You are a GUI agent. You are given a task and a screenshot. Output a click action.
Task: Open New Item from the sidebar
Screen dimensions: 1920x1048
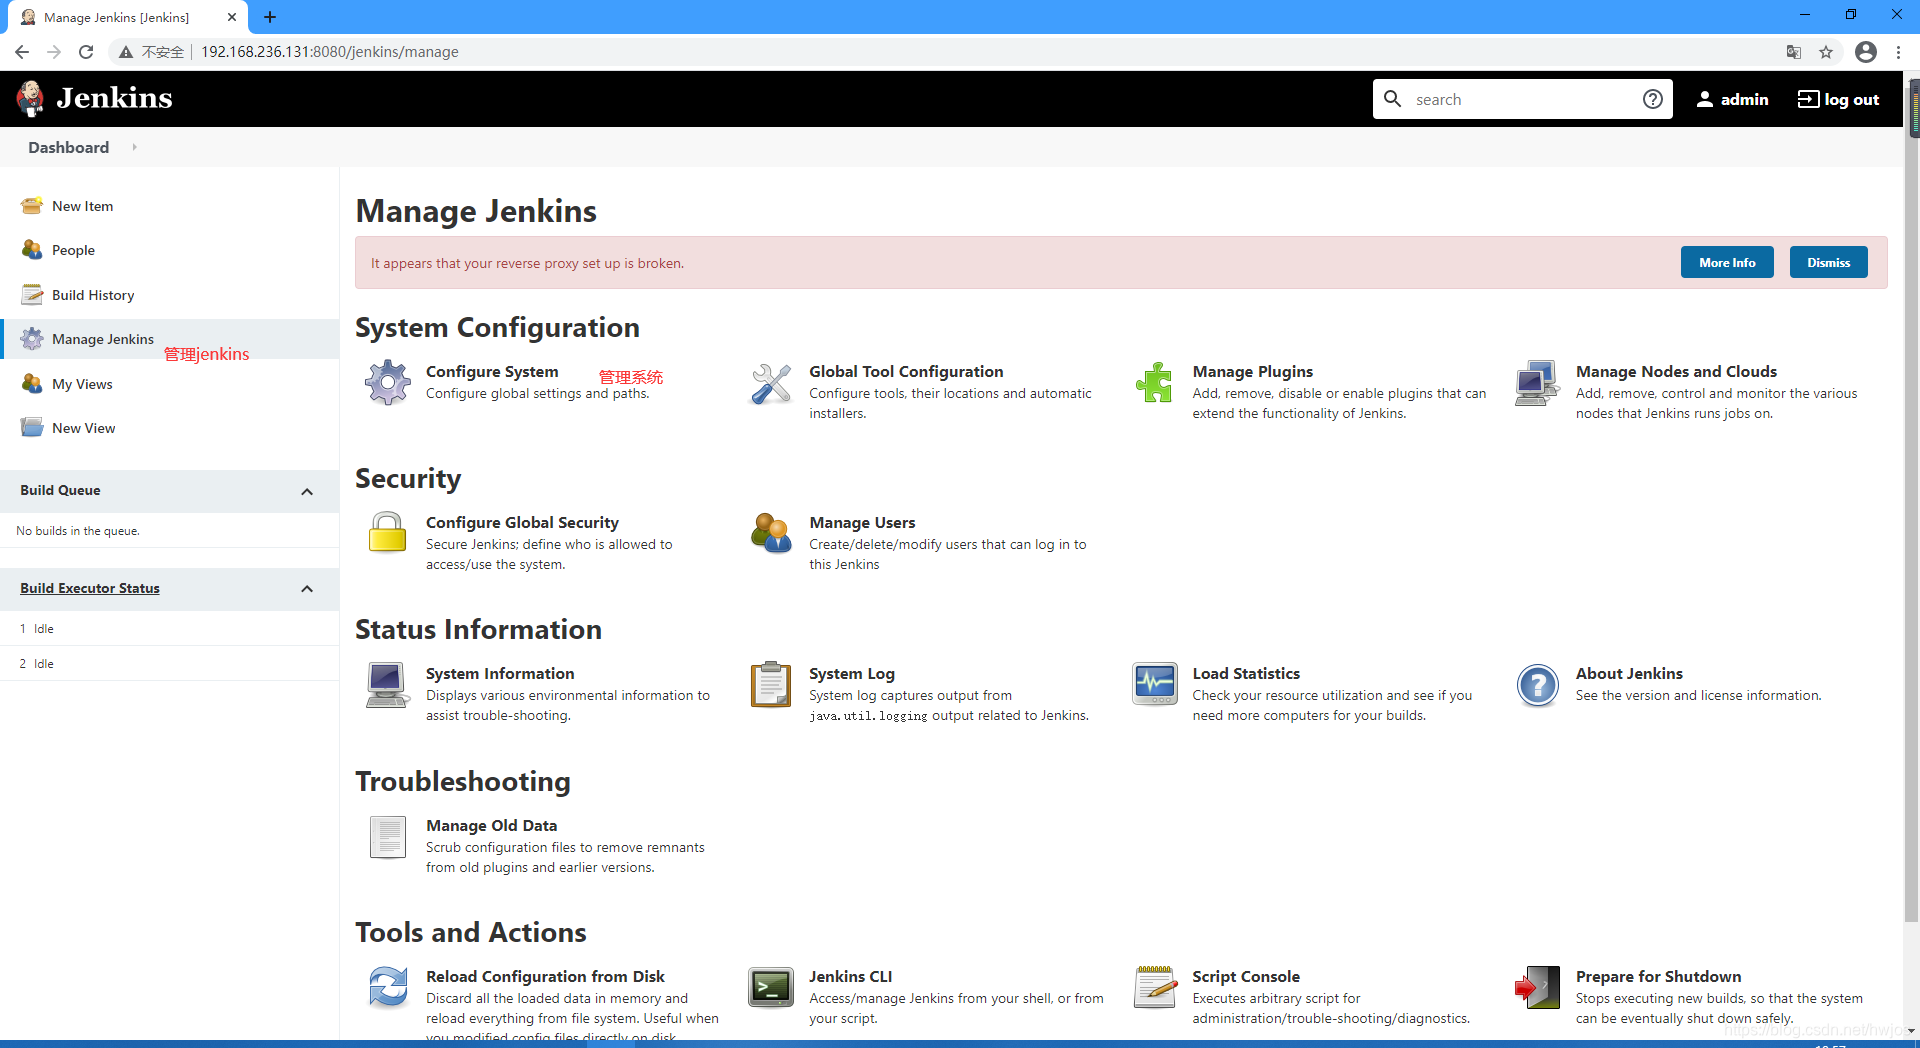(x=82, y=206)
